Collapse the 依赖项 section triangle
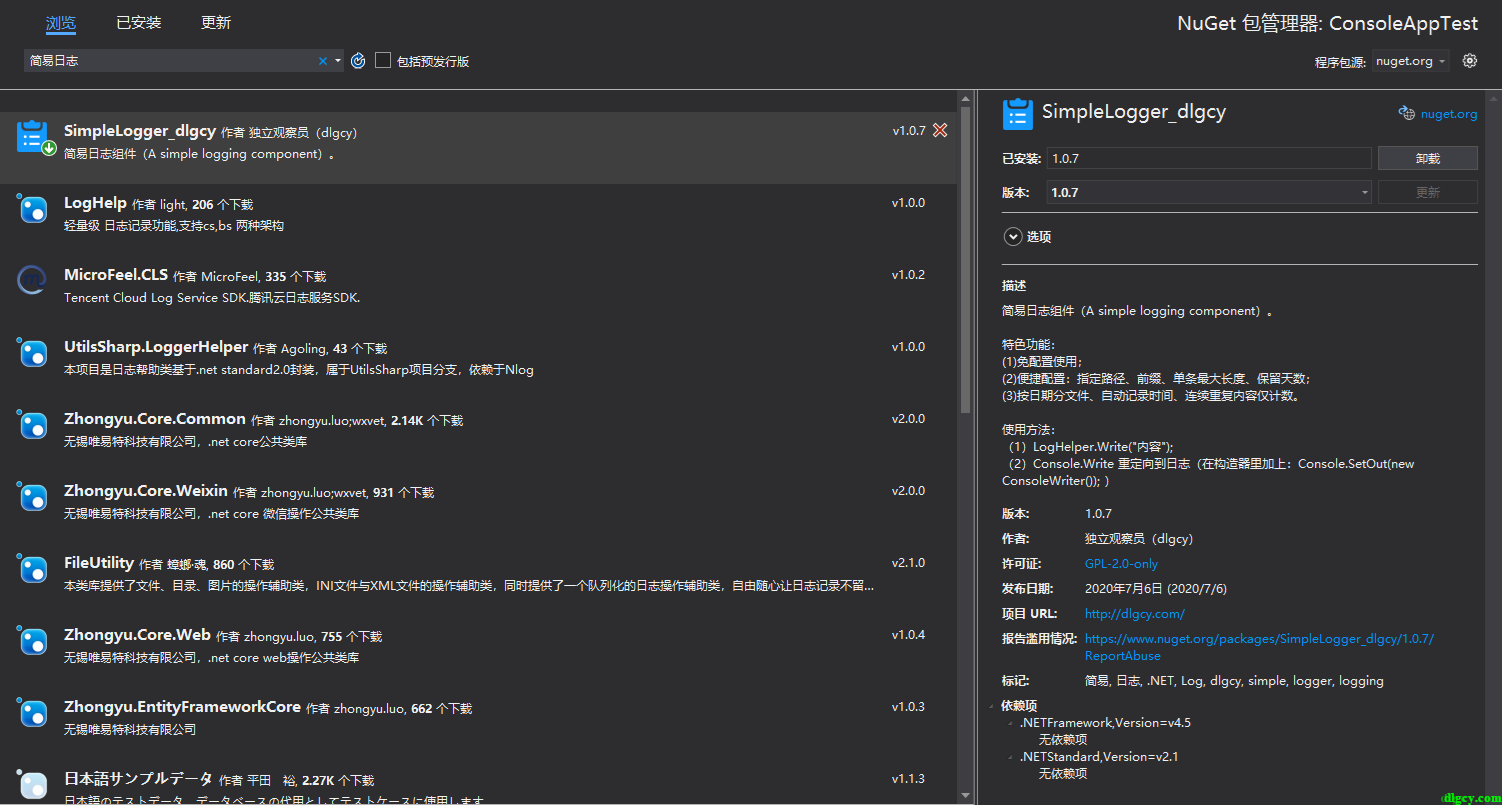The image size is (1502, 805). (x=992, y=706)
